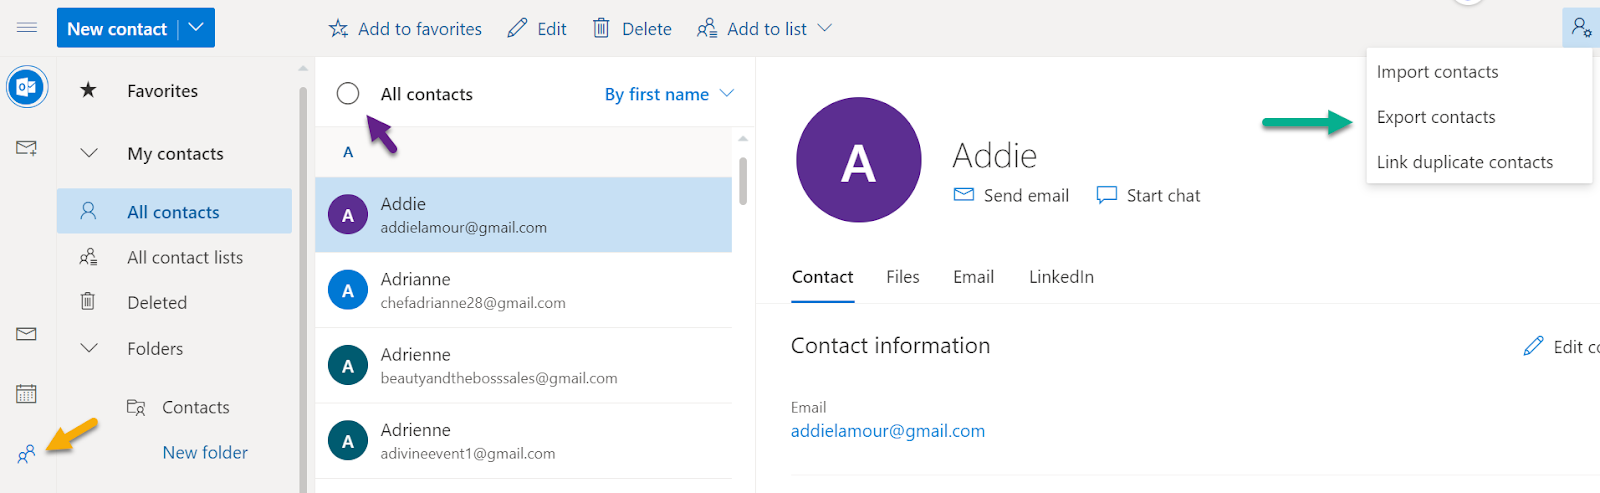Screen dimensions: 1600x493
Task: Click the letter A section header
Action: (348, 152)
